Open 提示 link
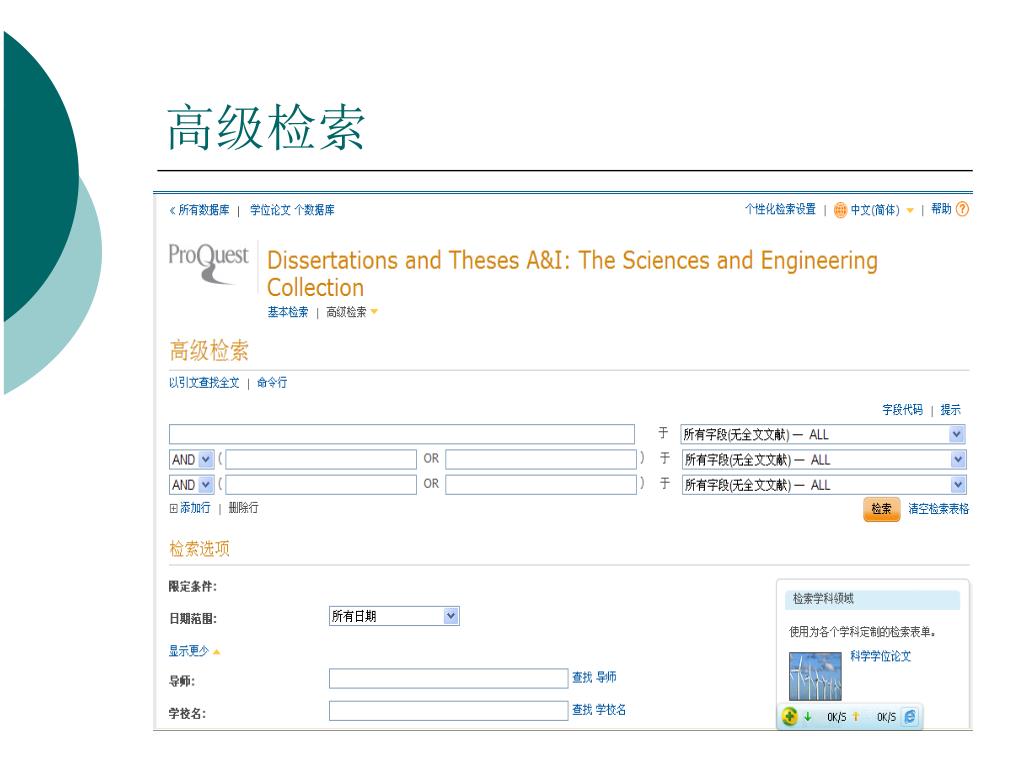 pos(950,409)
